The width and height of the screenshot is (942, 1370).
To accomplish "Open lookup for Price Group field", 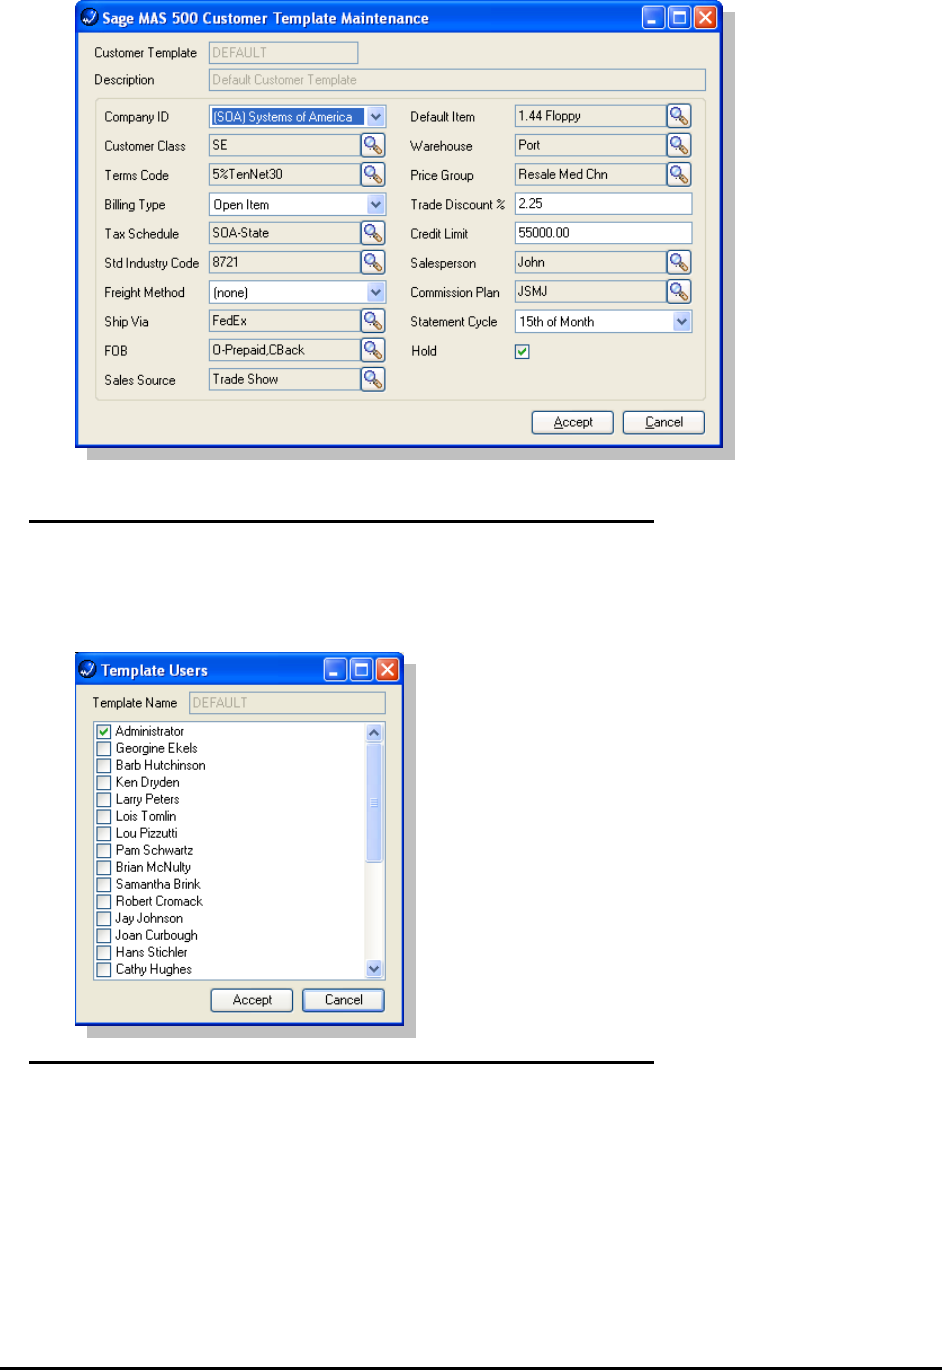I will tap(679, 175).
